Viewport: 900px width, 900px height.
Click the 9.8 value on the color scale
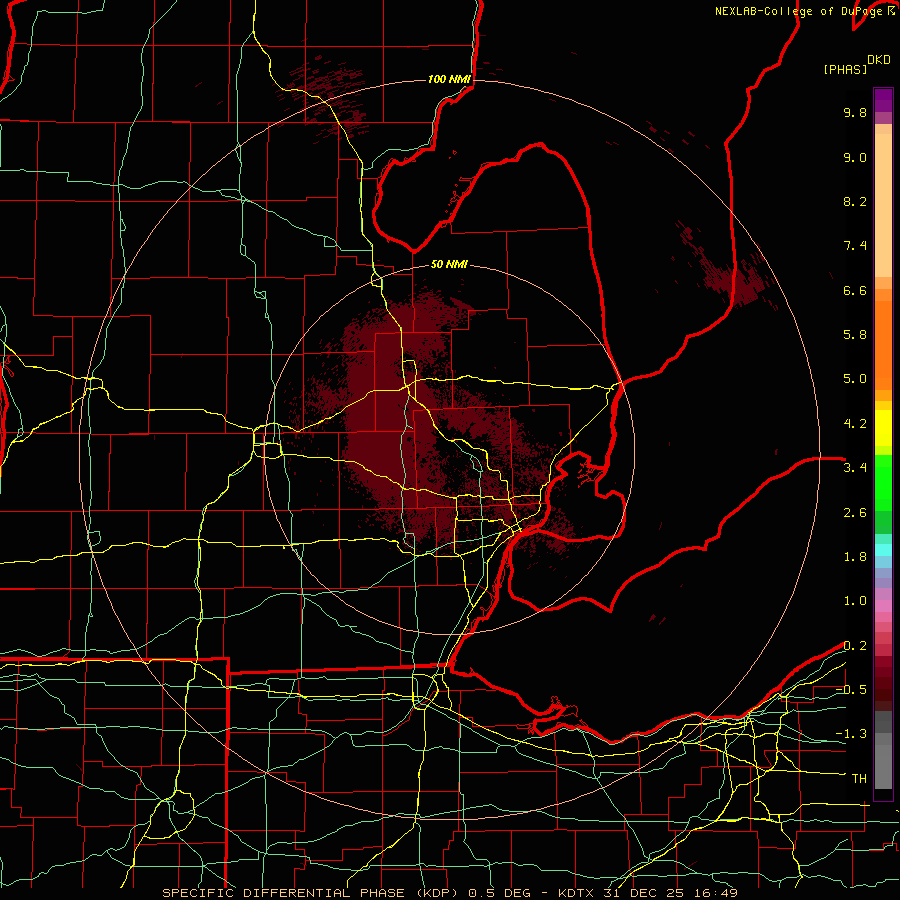(x=855, y=112)
